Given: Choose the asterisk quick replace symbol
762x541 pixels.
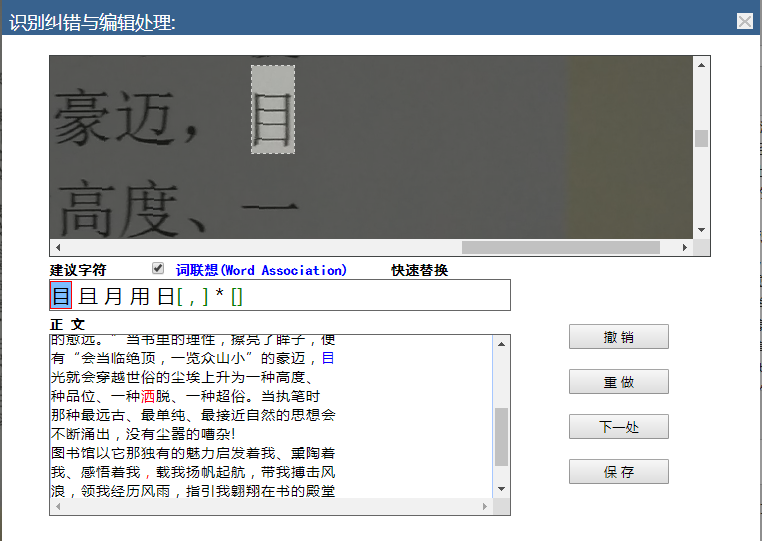Looking at the screenshot, I should pos(220,295).
